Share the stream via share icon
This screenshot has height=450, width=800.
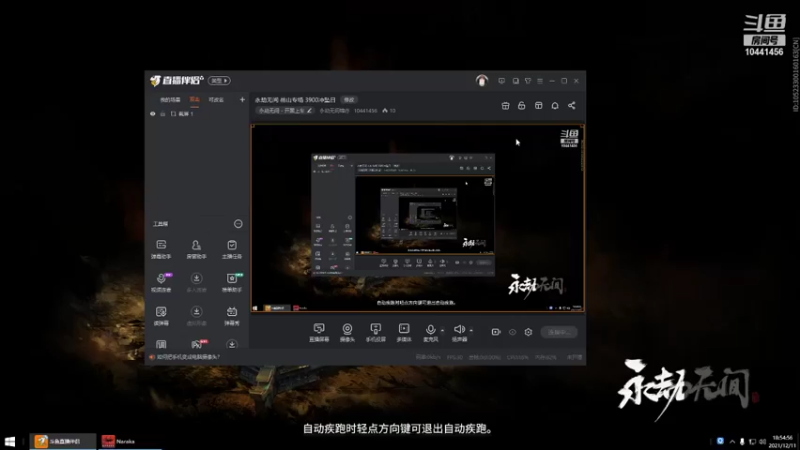(x=572, y=106)
